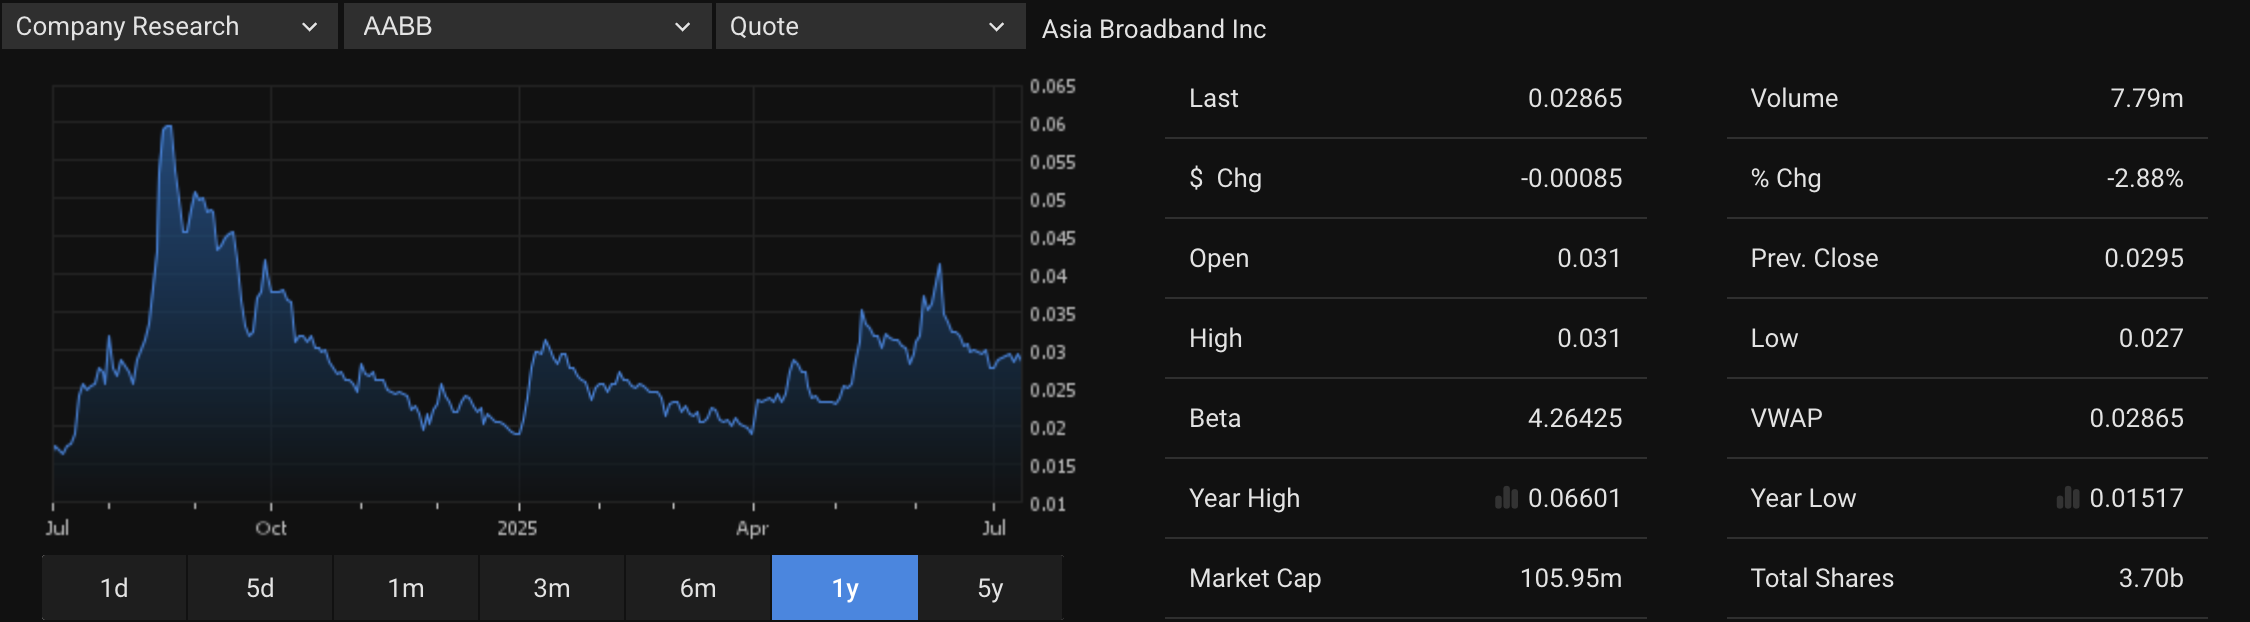Switch chart to 1d range
Screen dimensions: 2250x622
[114, 588]
